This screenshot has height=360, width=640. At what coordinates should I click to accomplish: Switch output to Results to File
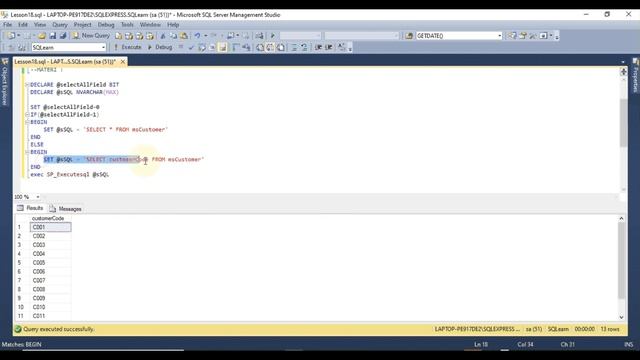[280, 47]
